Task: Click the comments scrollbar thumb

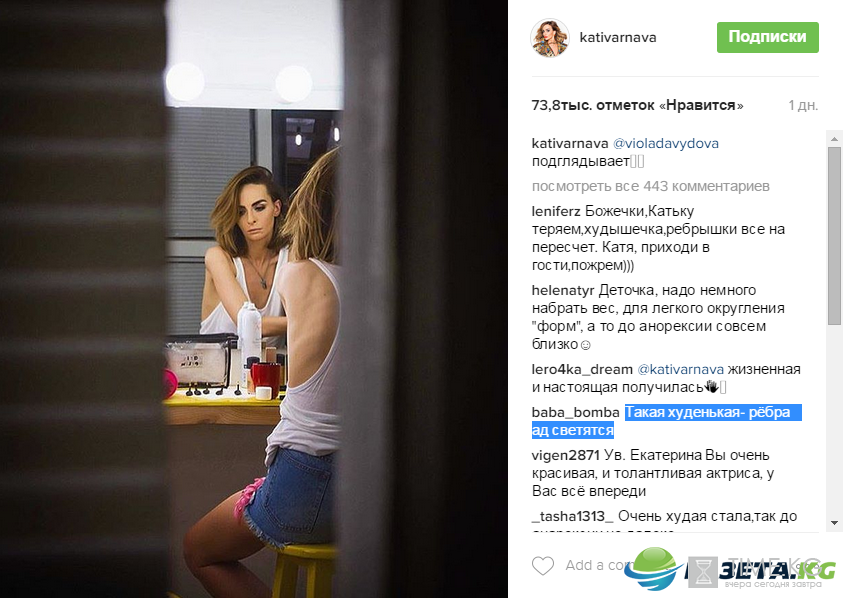Action: click(834, 236)
